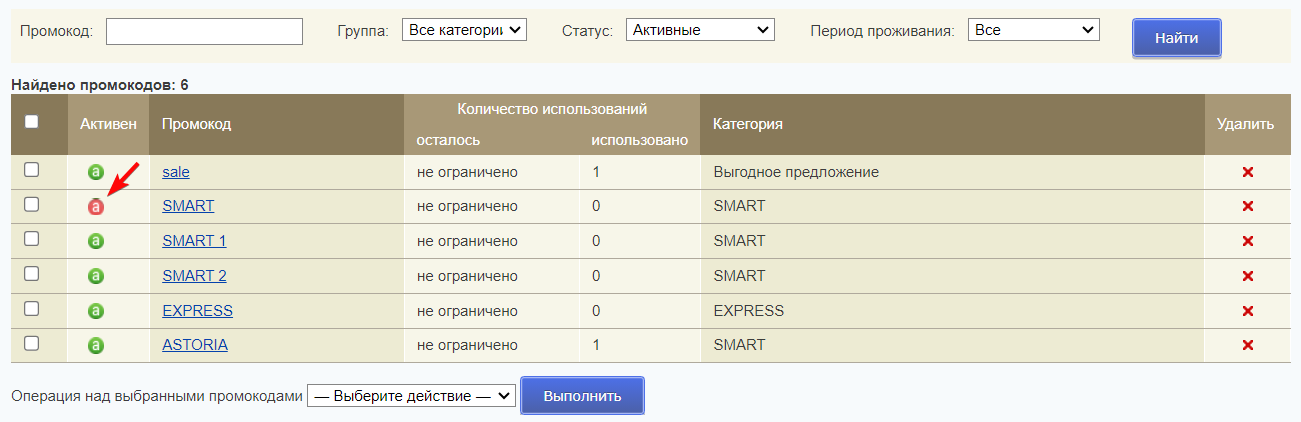The height and width of the screenshot is (422, 1301).
Task: Click the Найти search button
Action: 1176,39
